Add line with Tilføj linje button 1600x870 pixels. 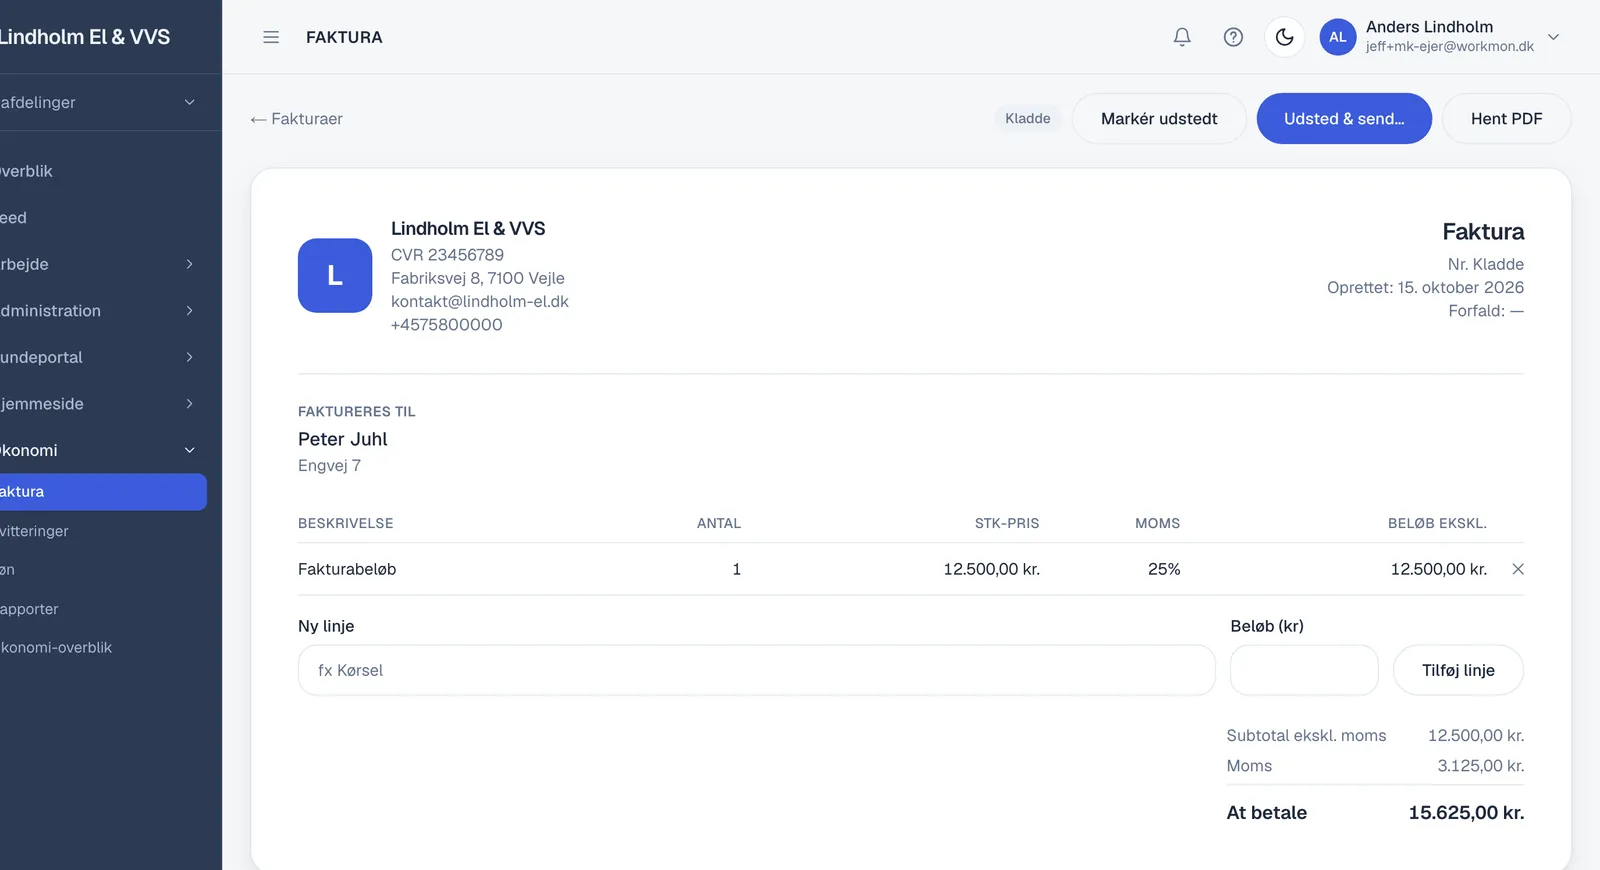(1458, 670)
